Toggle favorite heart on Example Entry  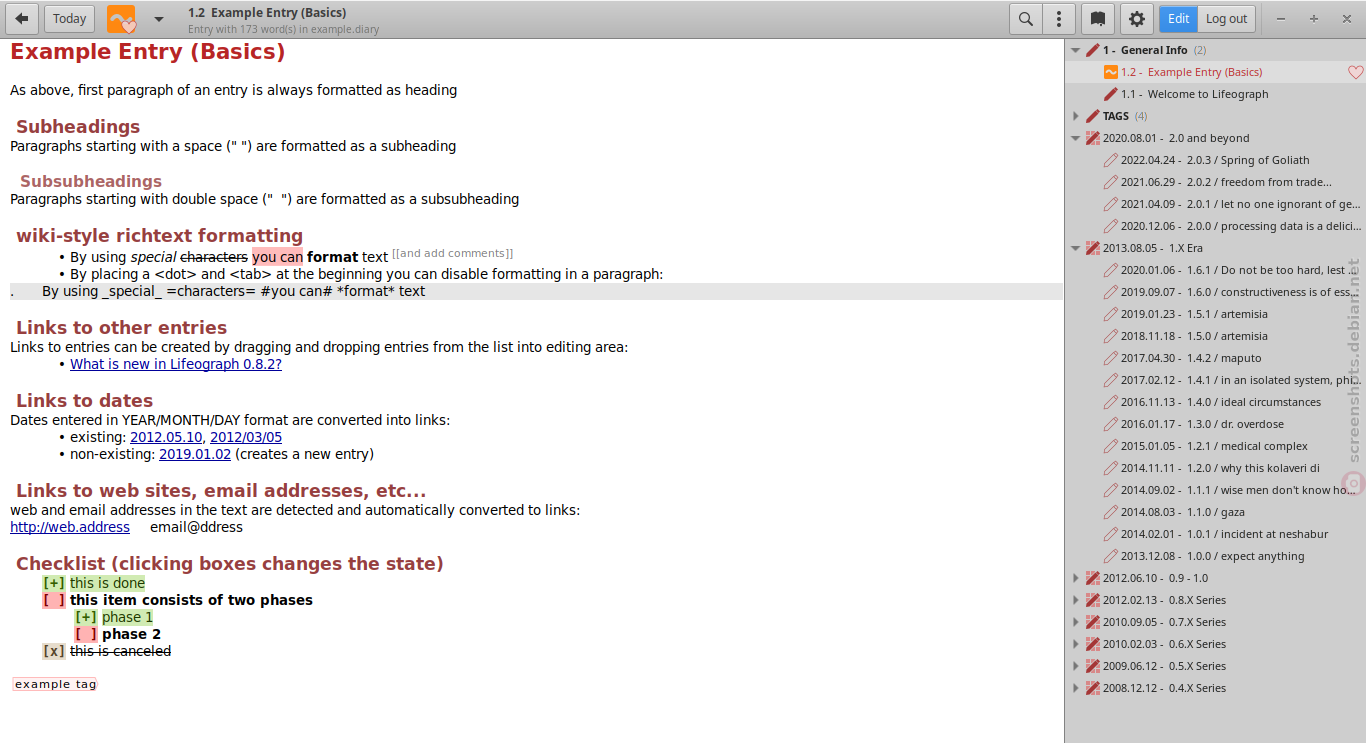1355,72
